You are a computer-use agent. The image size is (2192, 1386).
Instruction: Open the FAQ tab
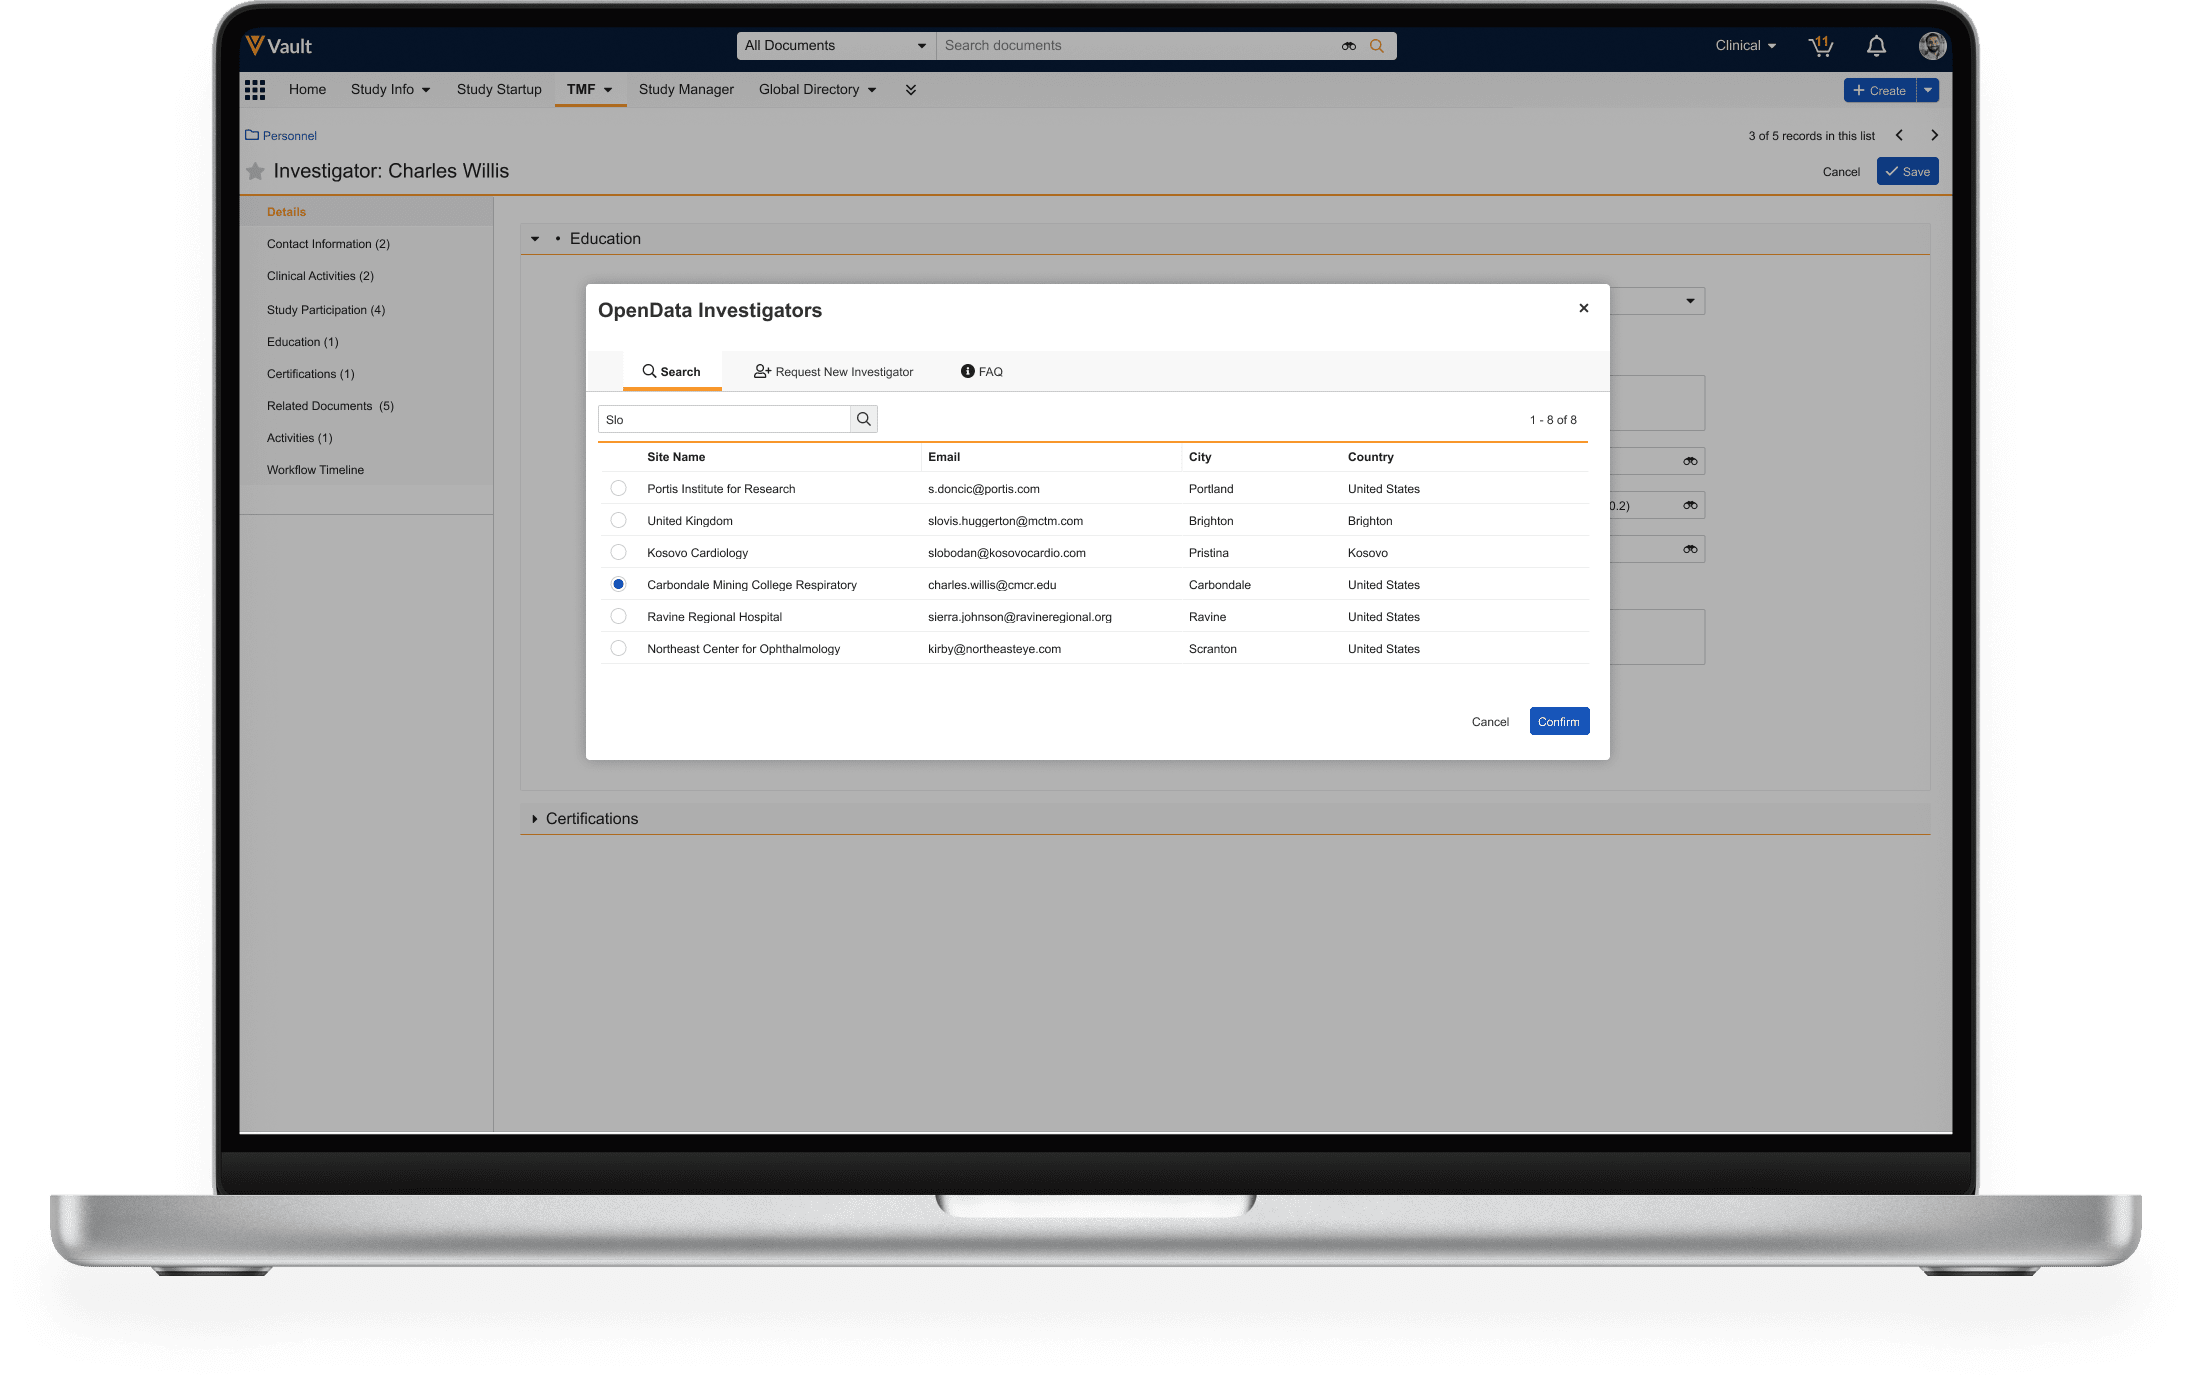point(981,372)
